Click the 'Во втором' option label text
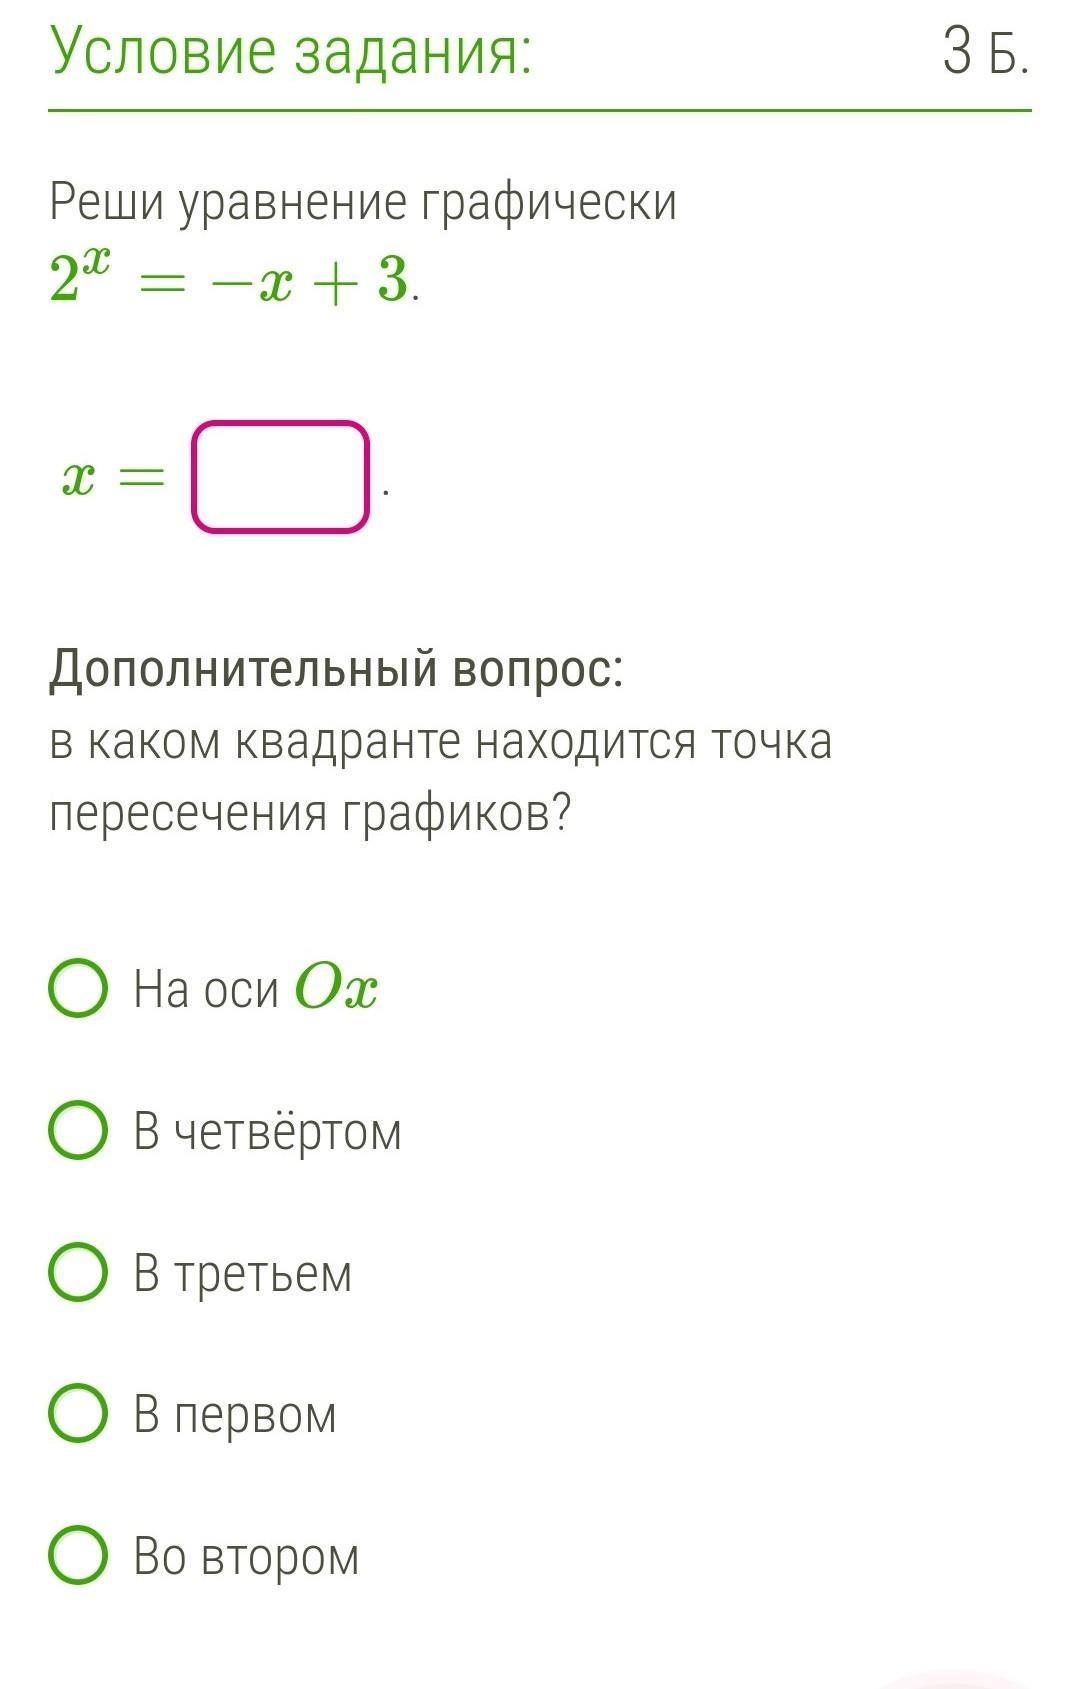Viewport: 1080px width, 1689px height. tap(246, 1557)
